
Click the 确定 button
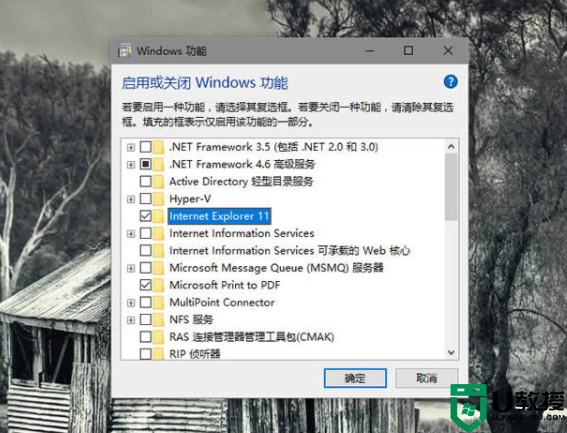tap(355, 378)
